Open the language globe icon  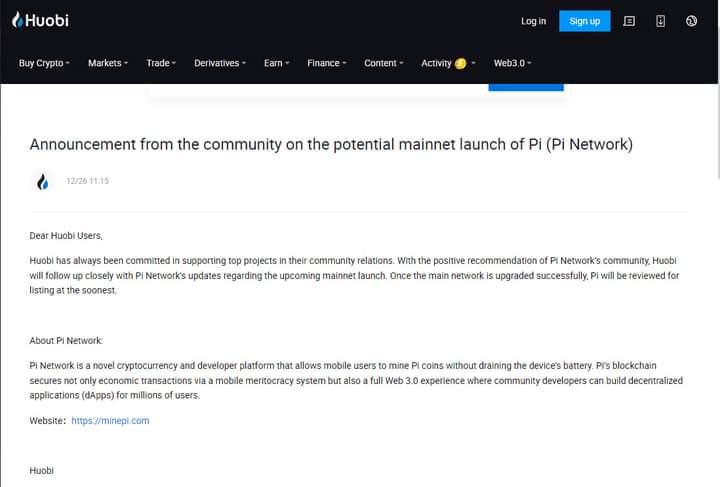point(692,21)
